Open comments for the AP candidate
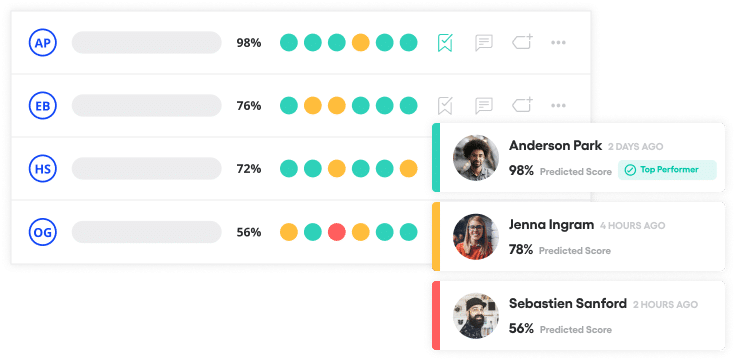The image size is (735, 360). (483, 43)
